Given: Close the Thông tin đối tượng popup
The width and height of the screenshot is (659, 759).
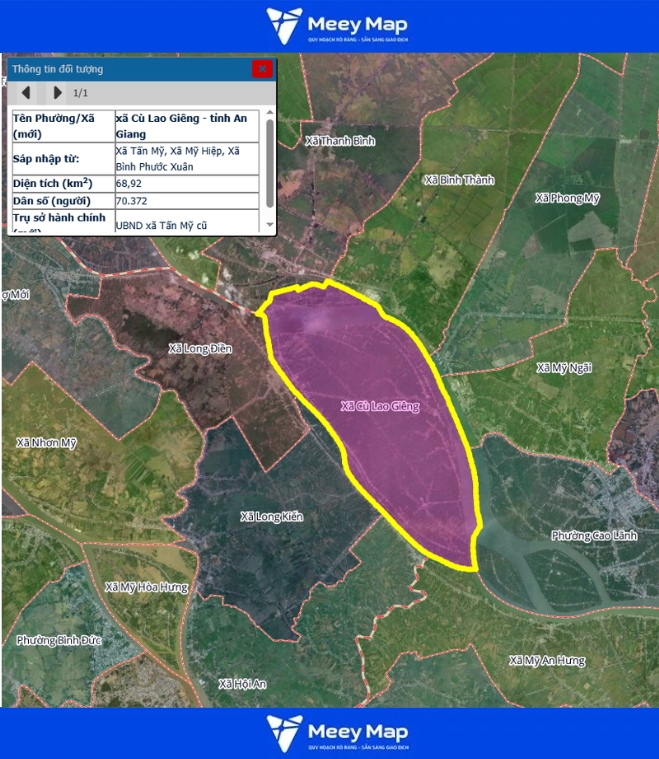Looking at the screenshot, I should click(262, 69).
